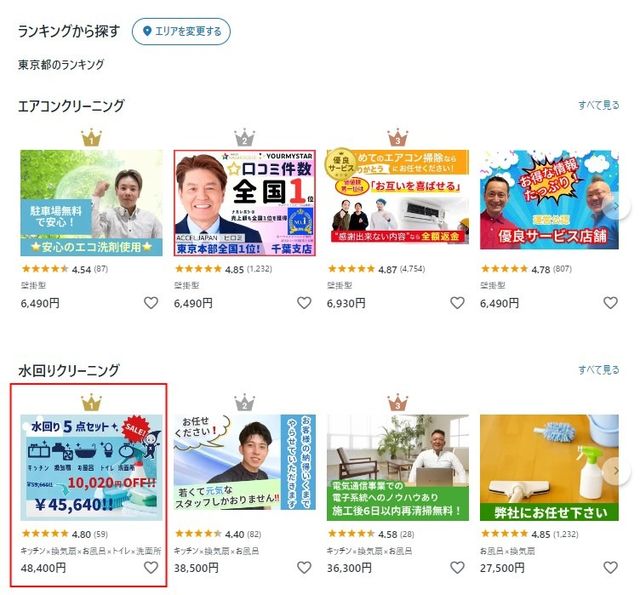The image size is (640, 595).
Task: Click the エアコンクリーニング category heading
Action: click(71, 105)
